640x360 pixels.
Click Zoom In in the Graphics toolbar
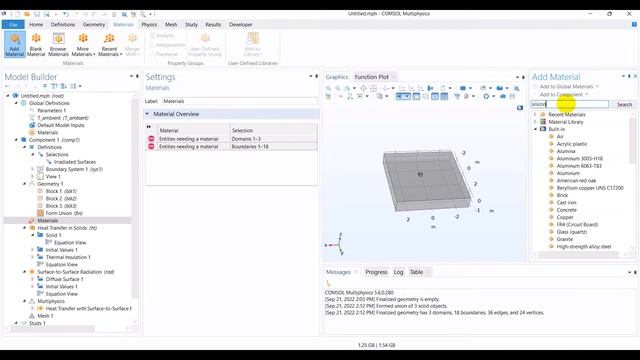329,88
